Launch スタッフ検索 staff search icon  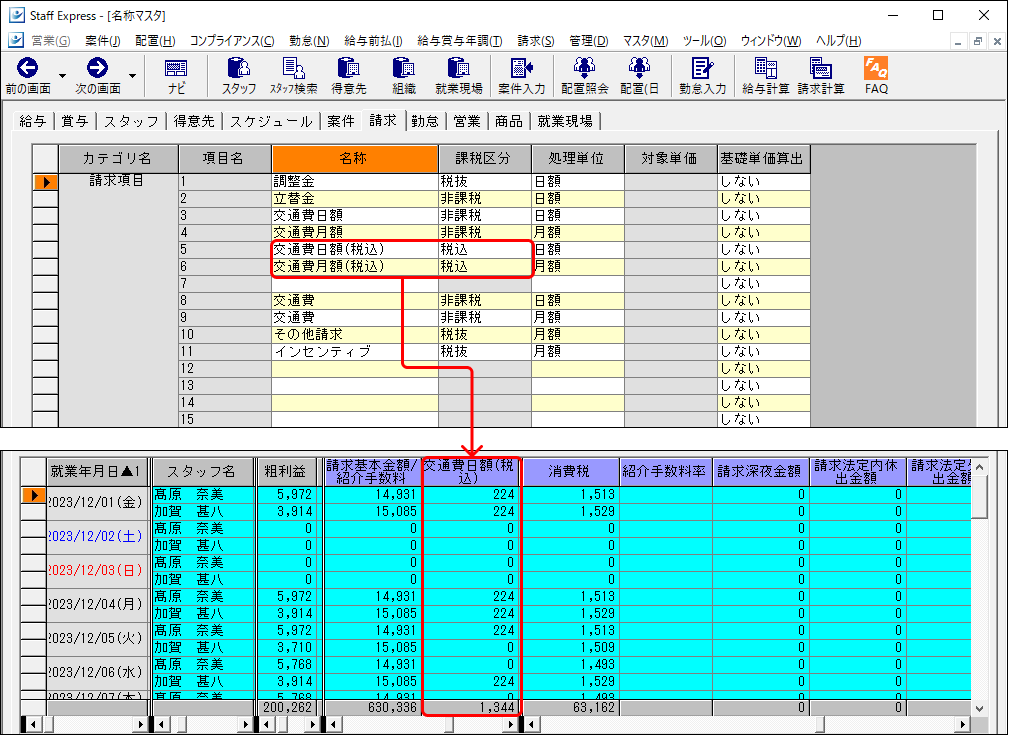coord(293,75)
